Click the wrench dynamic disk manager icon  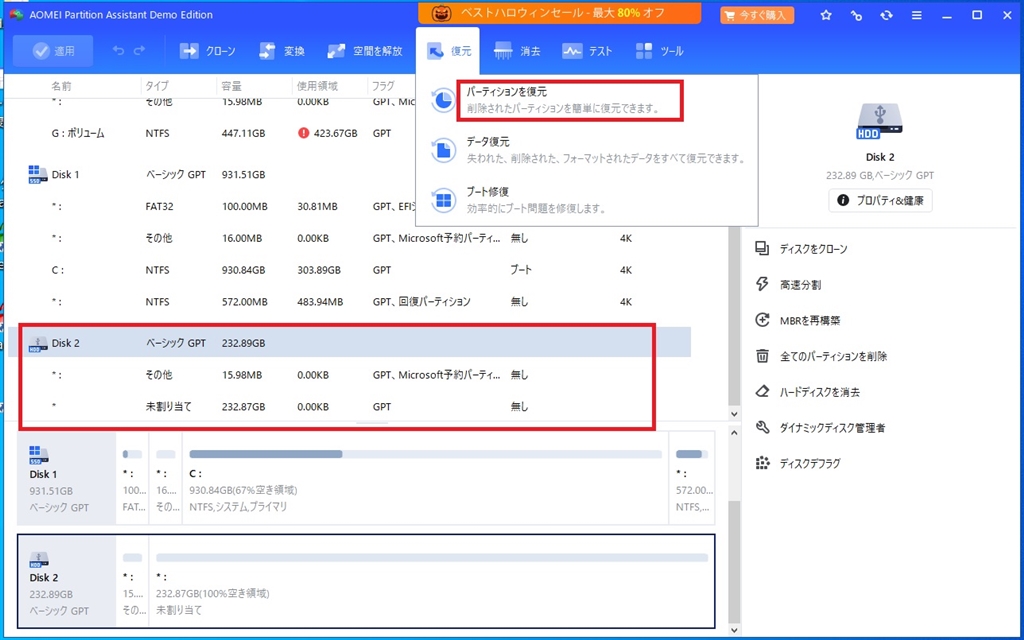click(x=762, y=428)
